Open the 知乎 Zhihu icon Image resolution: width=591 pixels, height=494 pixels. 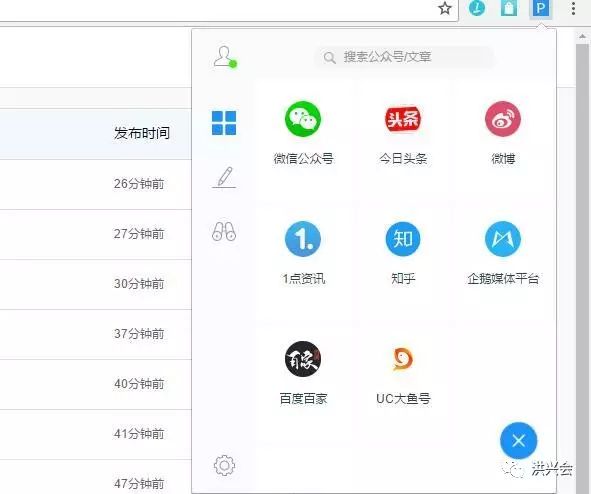(x=403, y=239)
